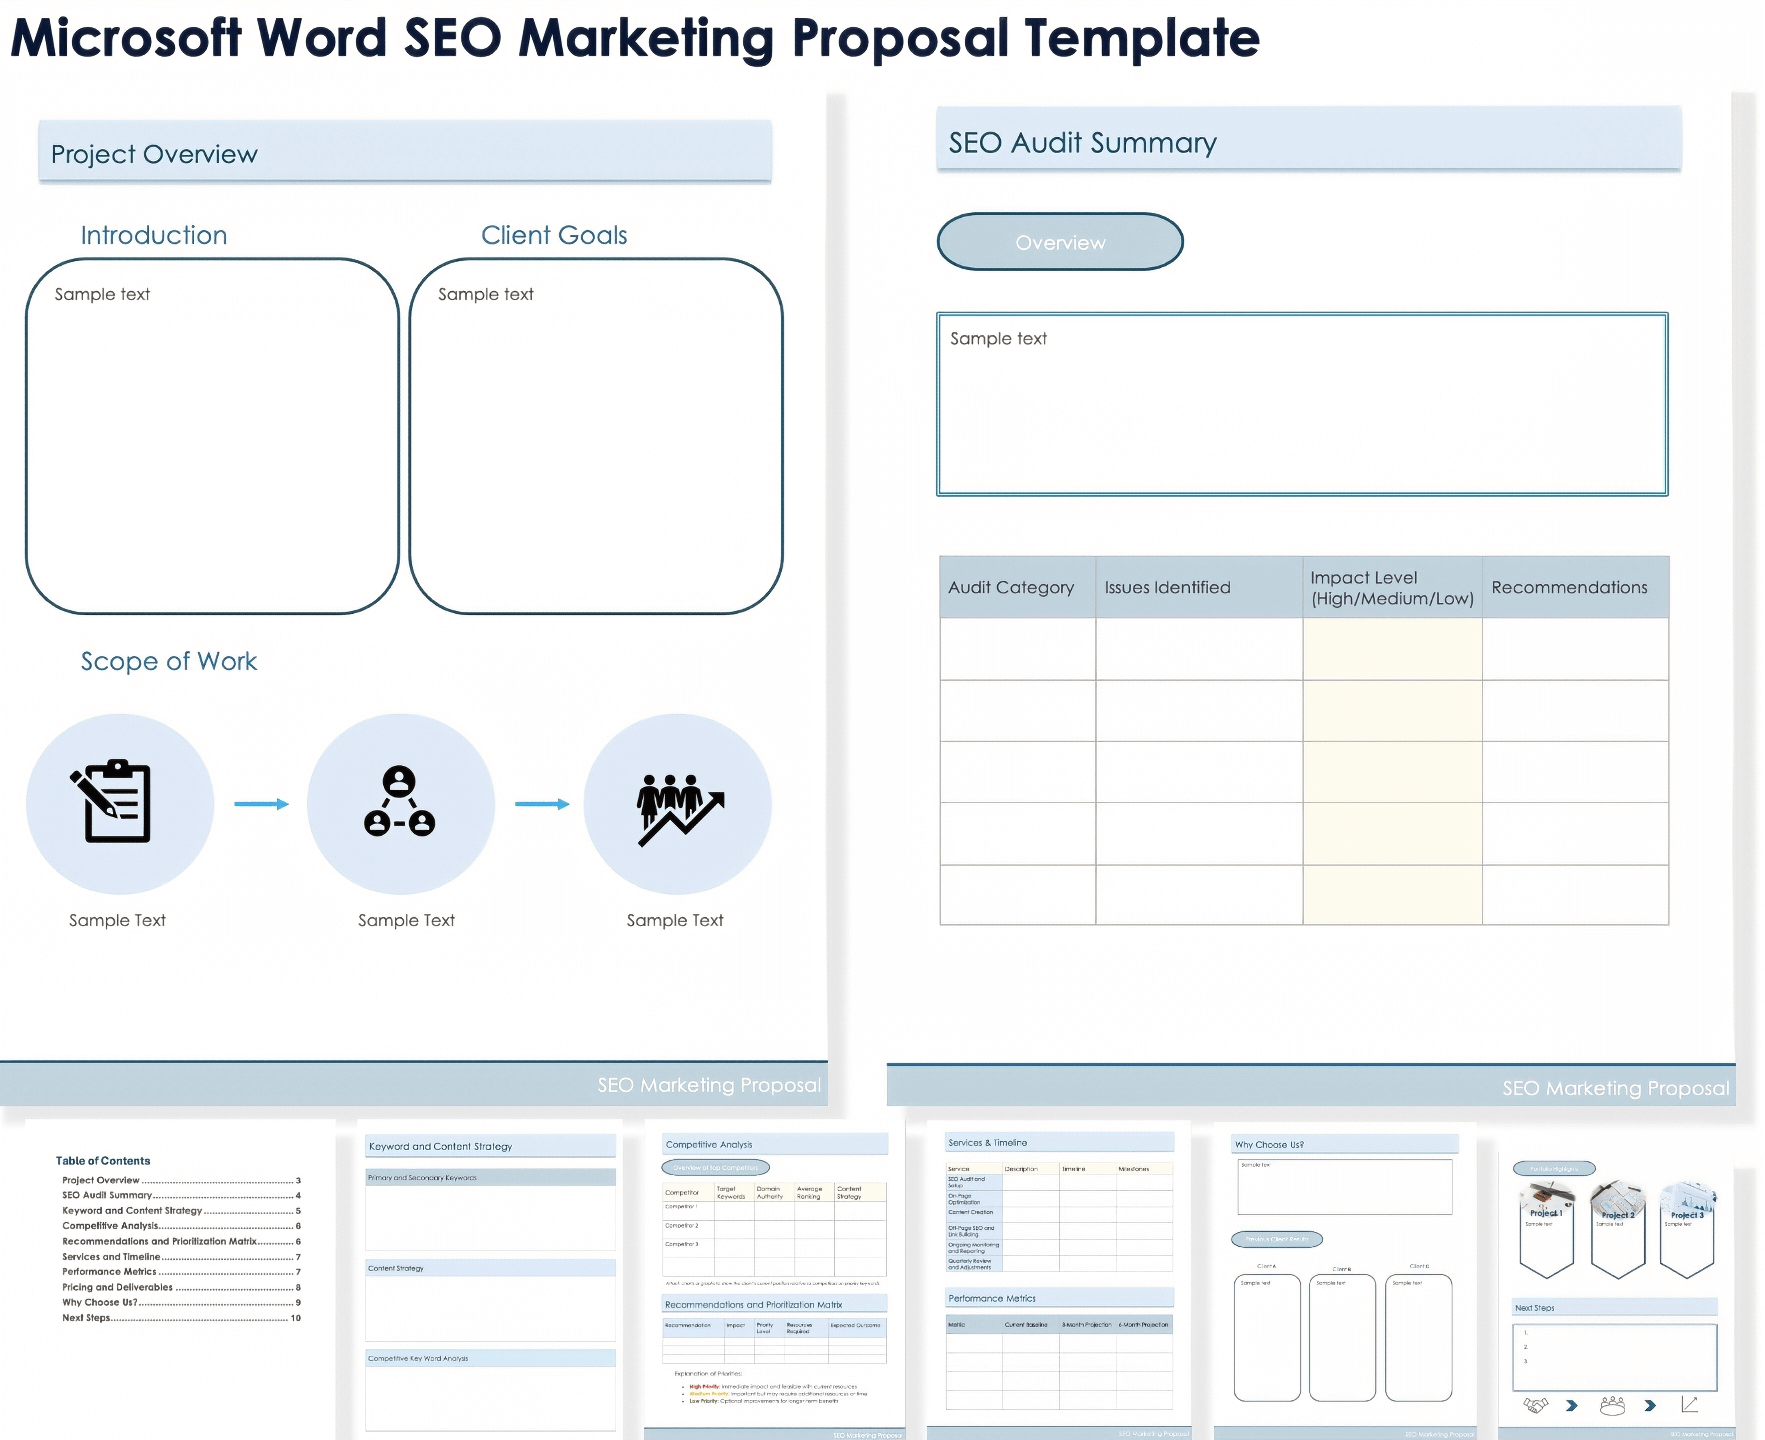Click the Issues Identified column header
1765x1440 pixels.
click(x=1199, y=587)
